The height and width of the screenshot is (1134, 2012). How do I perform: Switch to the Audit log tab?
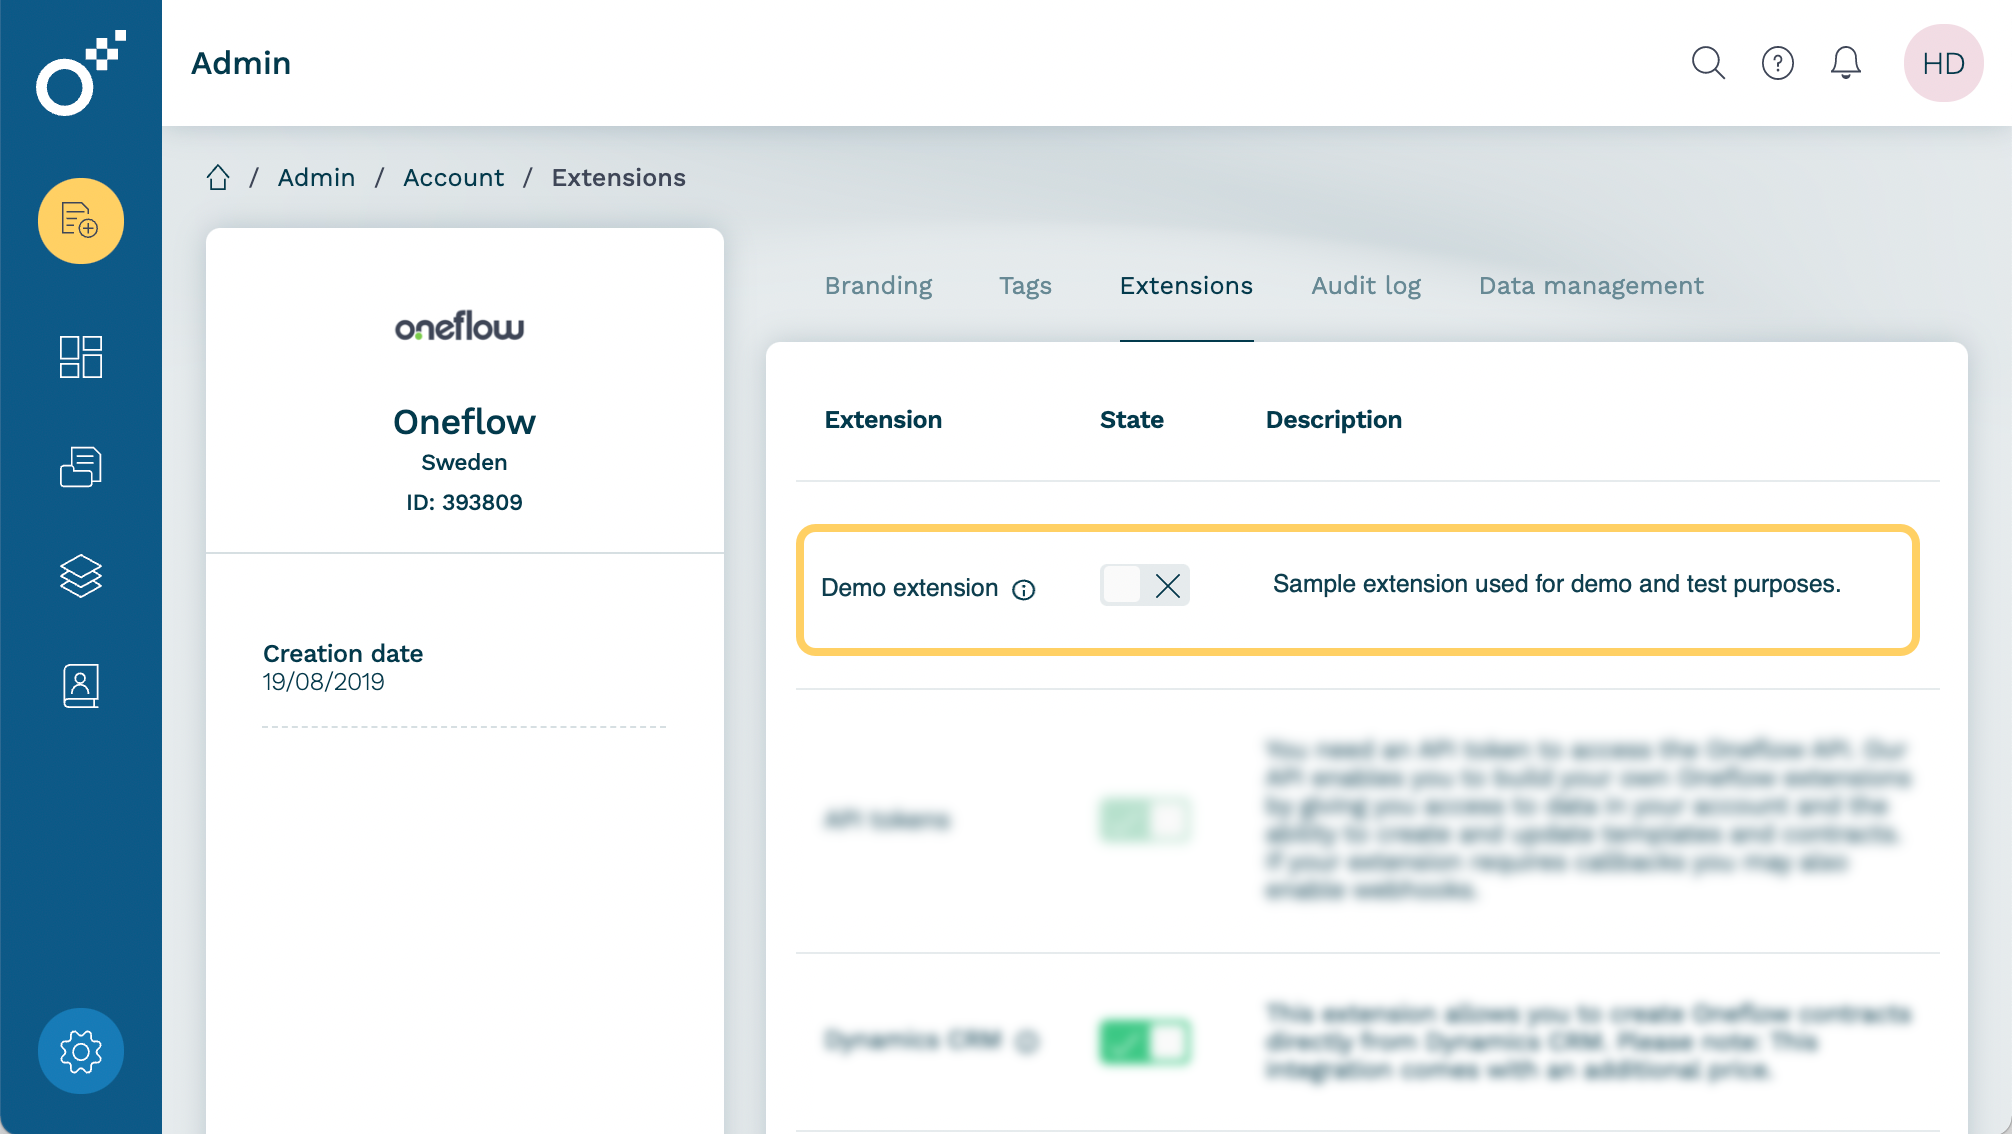click(1365, 286)
